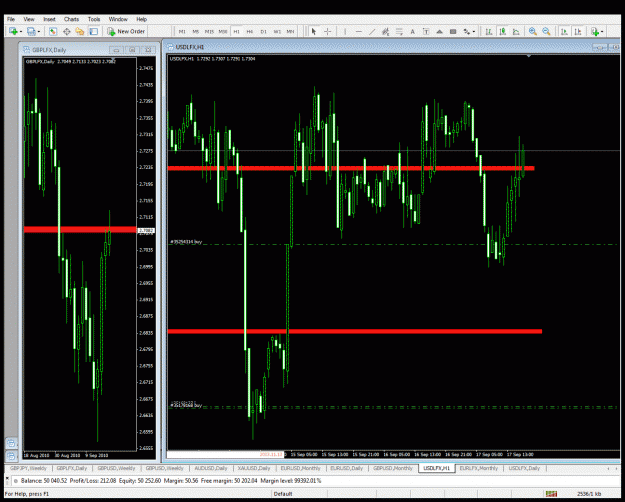This screenshot has width=625, height=502.
Task: Select the lower red line in USDLFX chart
Action: 355,331
